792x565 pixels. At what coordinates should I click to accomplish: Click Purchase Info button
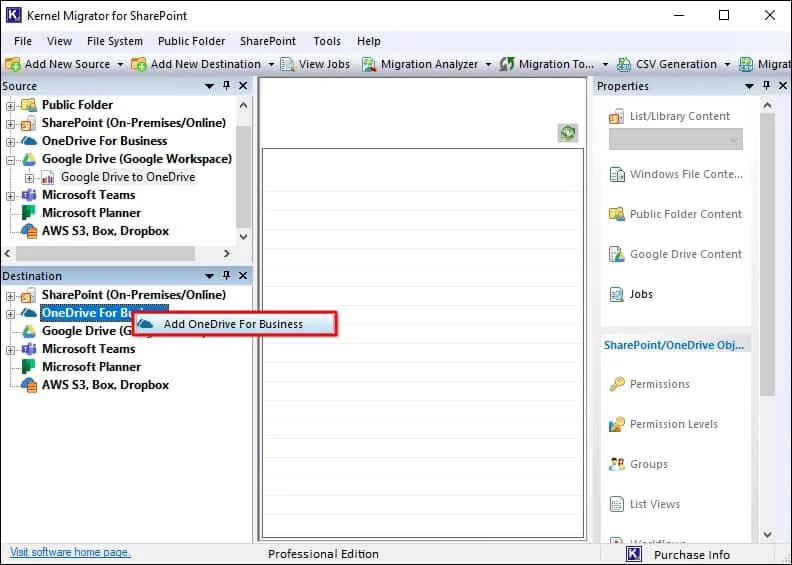coord(691,555)
